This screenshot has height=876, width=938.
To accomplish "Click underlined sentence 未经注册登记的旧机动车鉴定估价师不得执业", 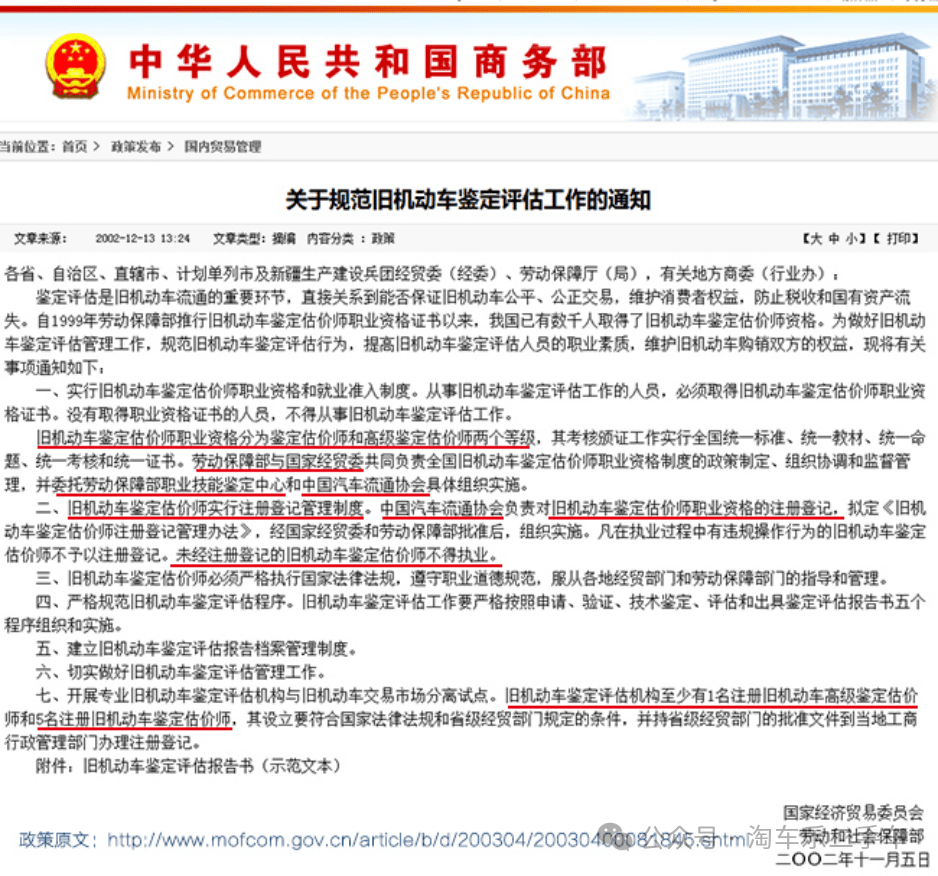I will pos(335,553).
